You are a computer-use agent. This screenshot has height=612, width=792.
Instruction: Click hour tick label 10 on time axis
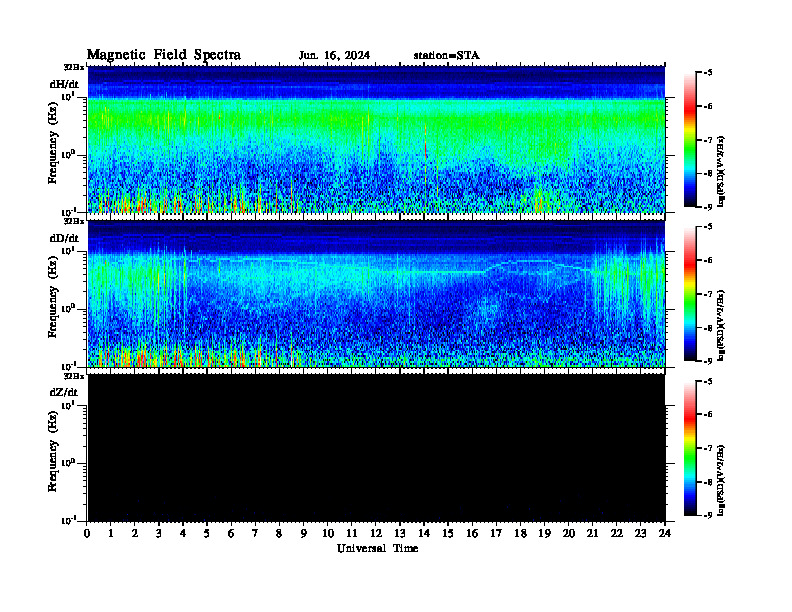328,534
